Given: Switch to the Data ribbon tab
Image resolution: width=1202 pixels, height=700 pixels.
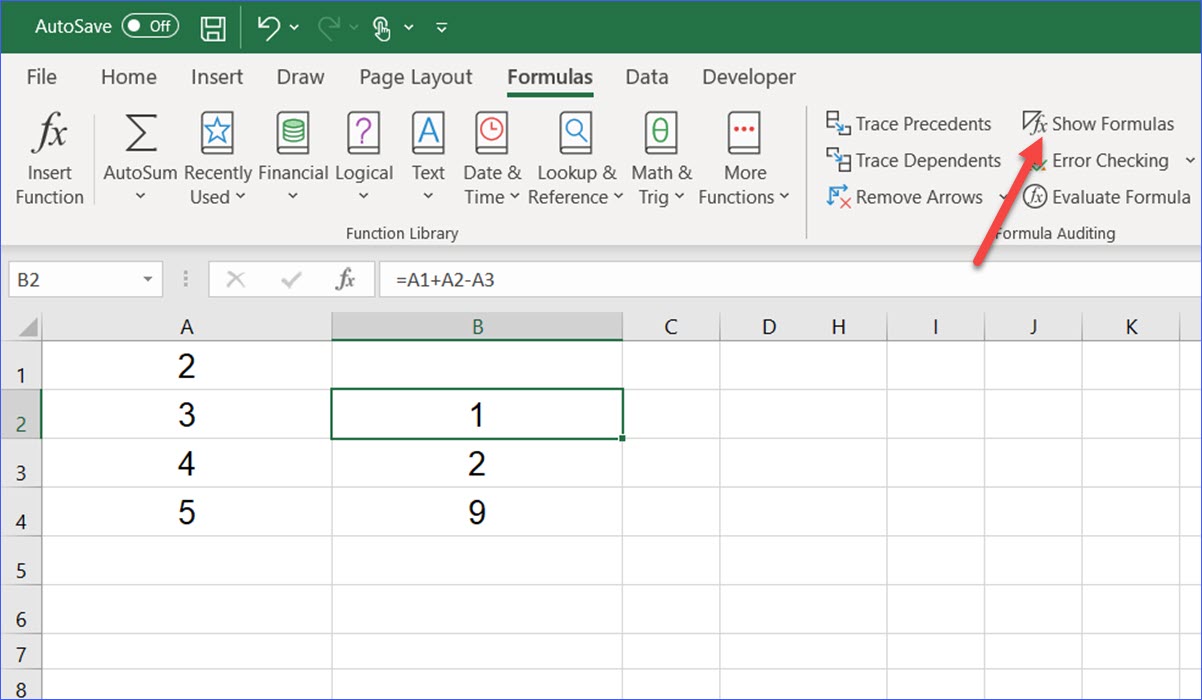Looking at the screenshot, I should tap(646, 77).
